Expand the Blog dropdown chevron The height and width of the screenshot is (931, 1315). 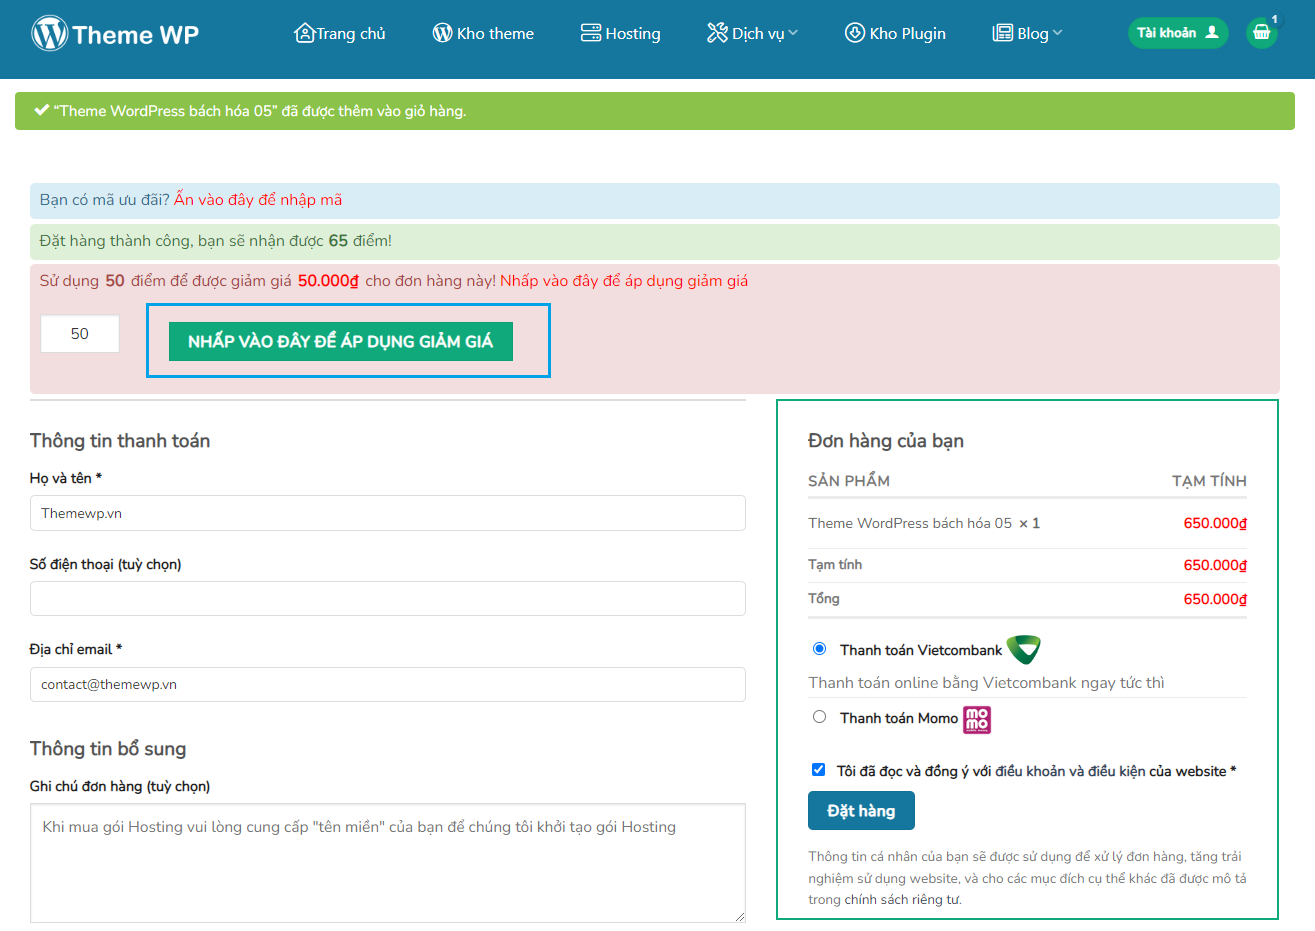[1058, 33]
